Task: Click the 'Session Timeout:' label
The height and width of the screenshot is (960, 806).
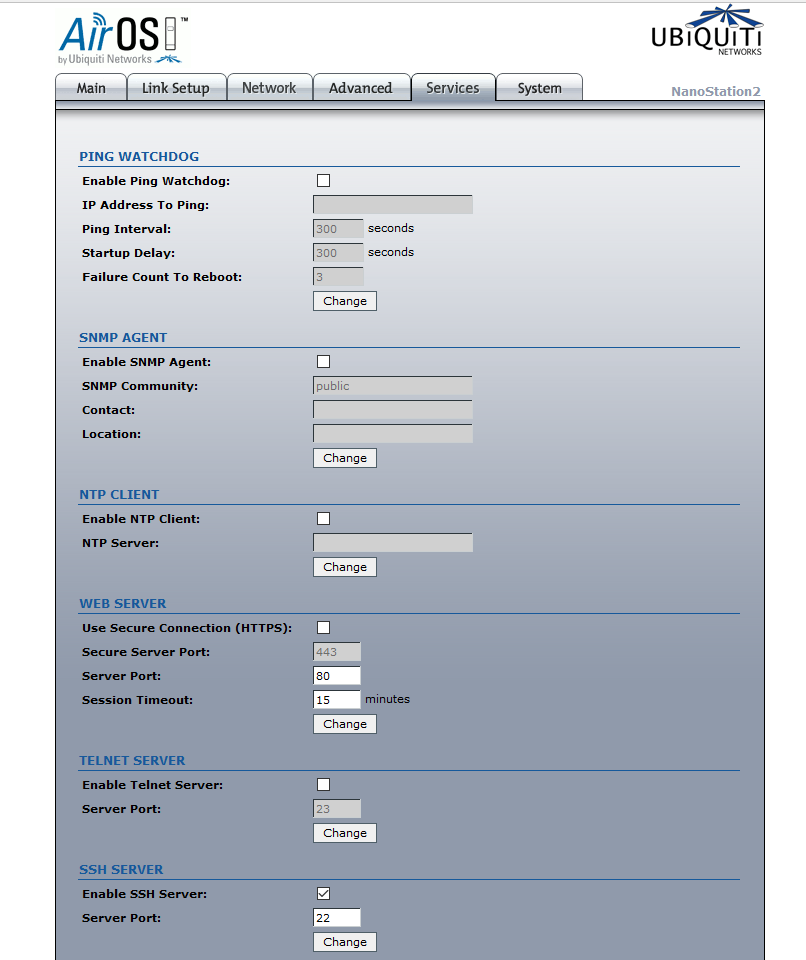Action: pos(137,700)
